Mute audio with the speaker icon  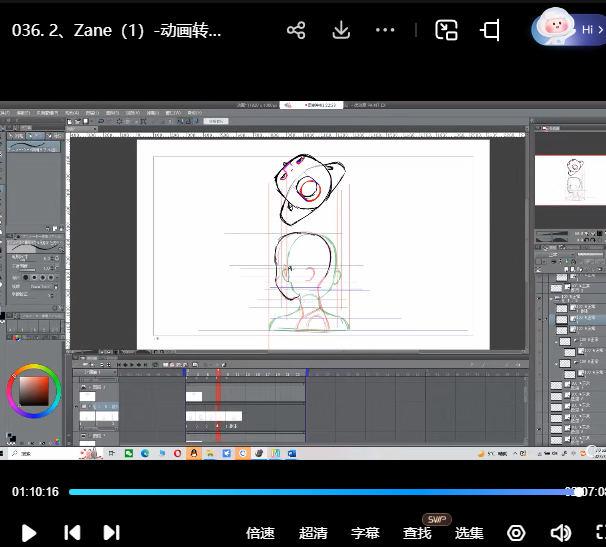coord(560,533)
